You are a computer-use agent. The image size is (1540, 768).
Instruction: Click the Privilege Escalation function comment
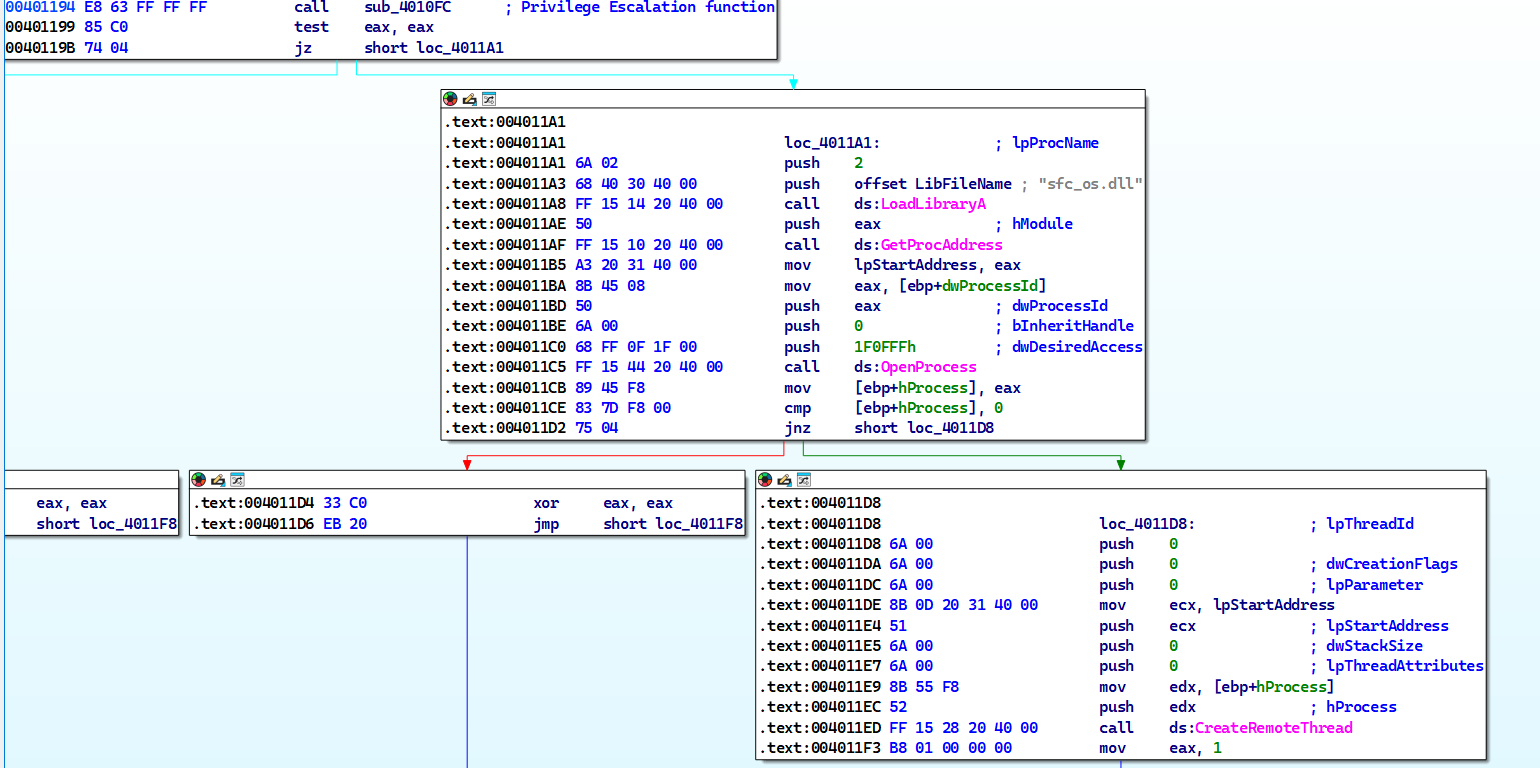[x=648, y=7]
